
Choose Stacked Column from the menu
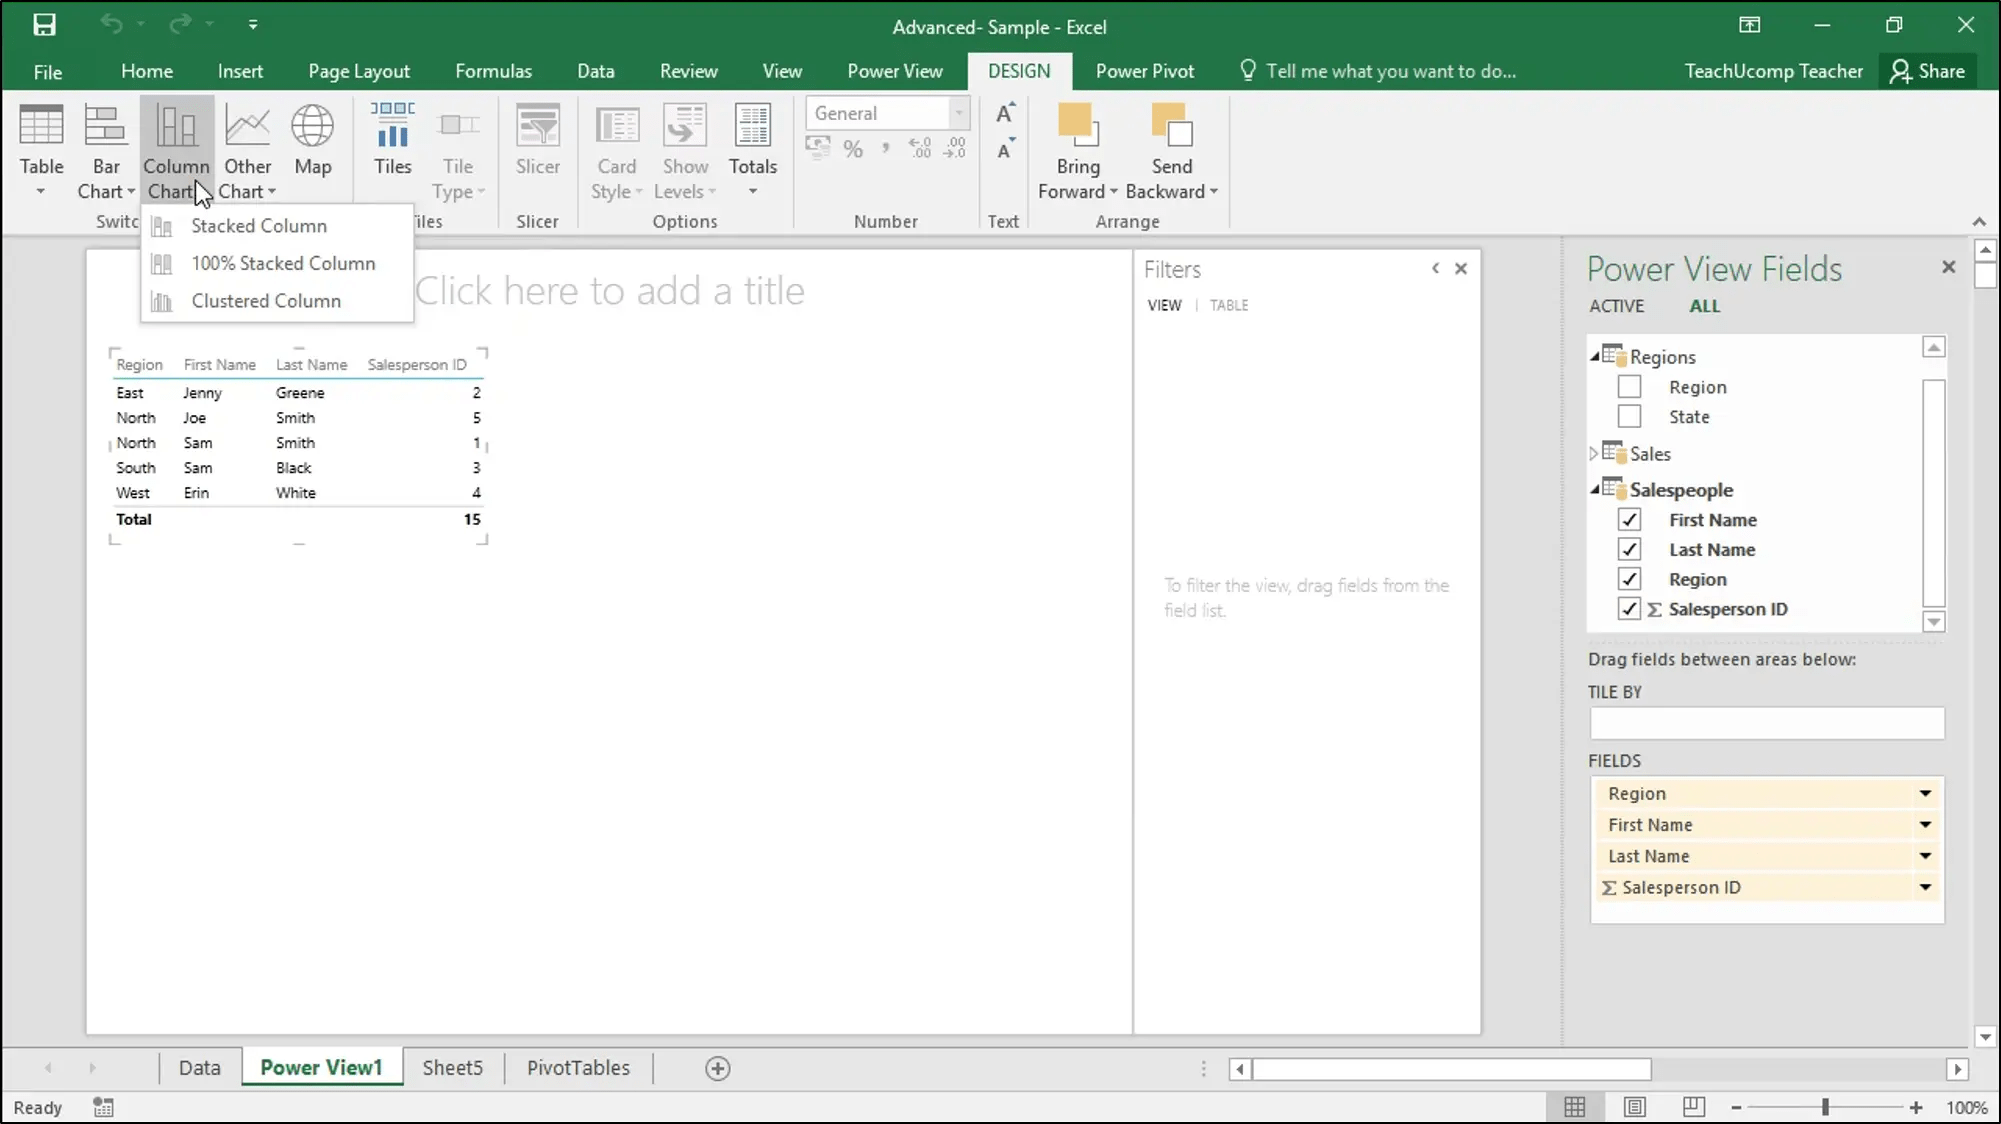[x=259, y=226]
